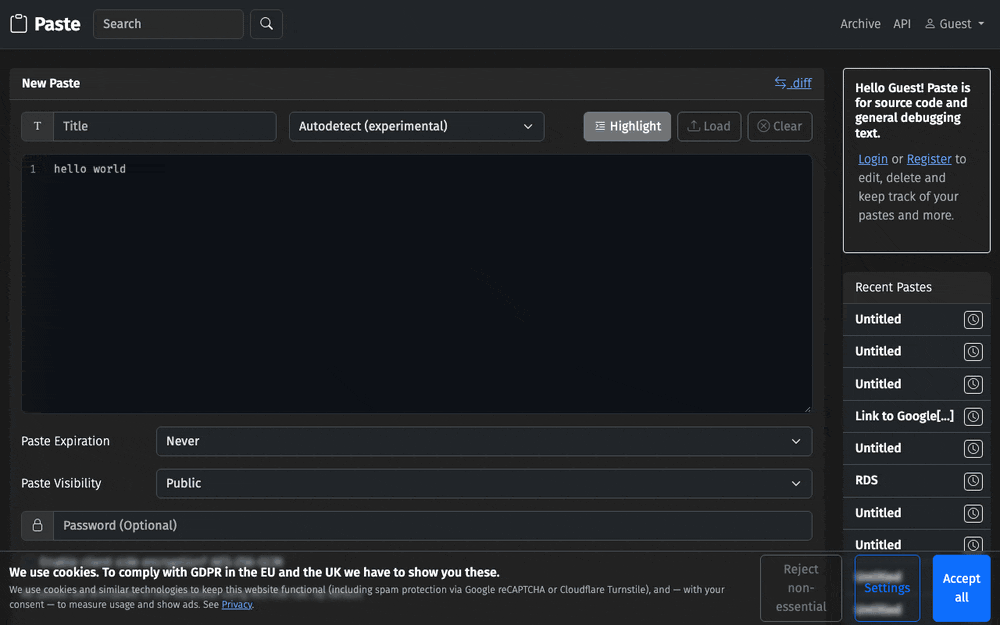1000x625 pixels.
Task: Open the Link to Google[...] recent paste
Action: (904, 416)
